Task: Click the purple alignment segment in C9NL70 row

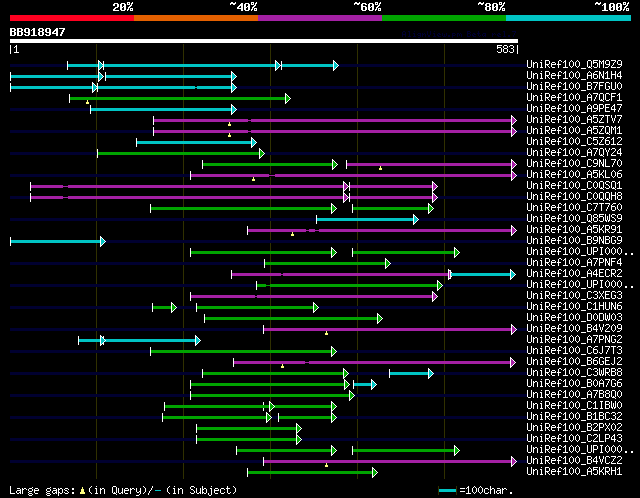Action: [x=431, y=165]
